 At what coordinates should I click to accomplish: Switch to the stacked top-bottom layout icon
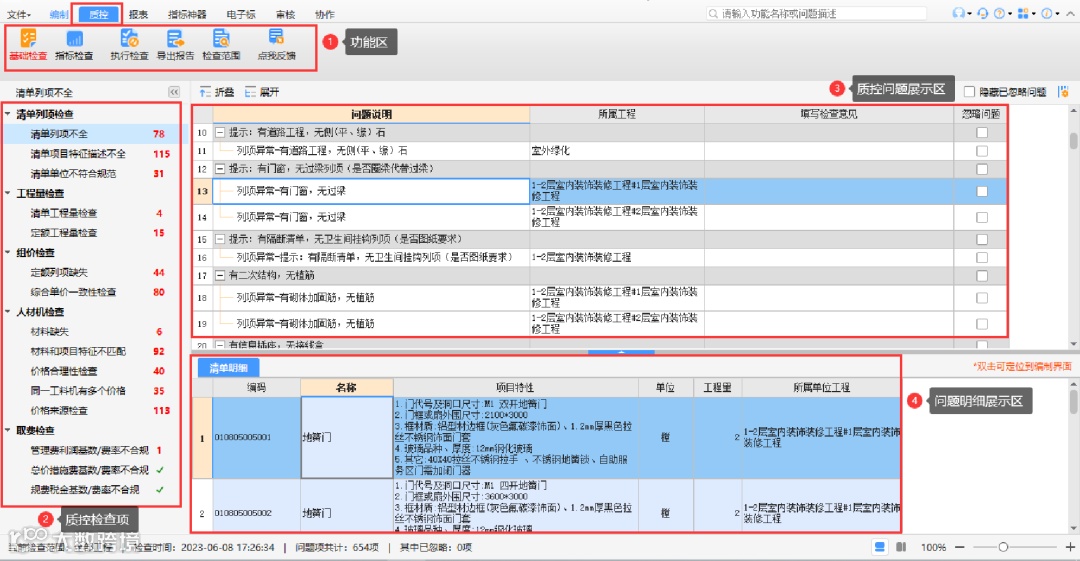[x=880, y=547]
